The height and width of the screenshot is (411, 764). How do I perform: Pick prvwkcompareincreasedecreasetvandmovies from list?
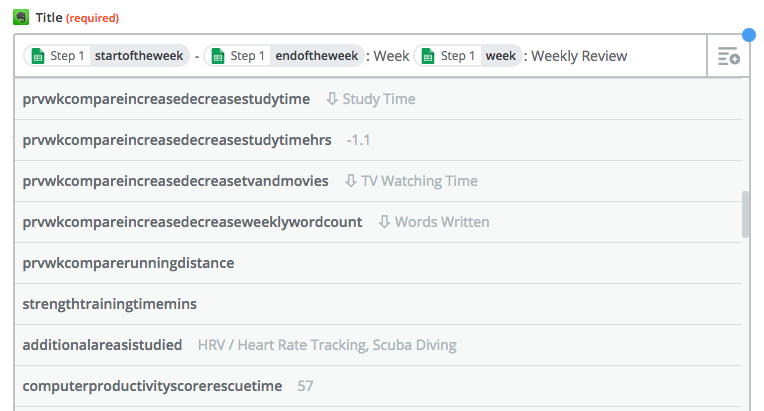[175, 181]
